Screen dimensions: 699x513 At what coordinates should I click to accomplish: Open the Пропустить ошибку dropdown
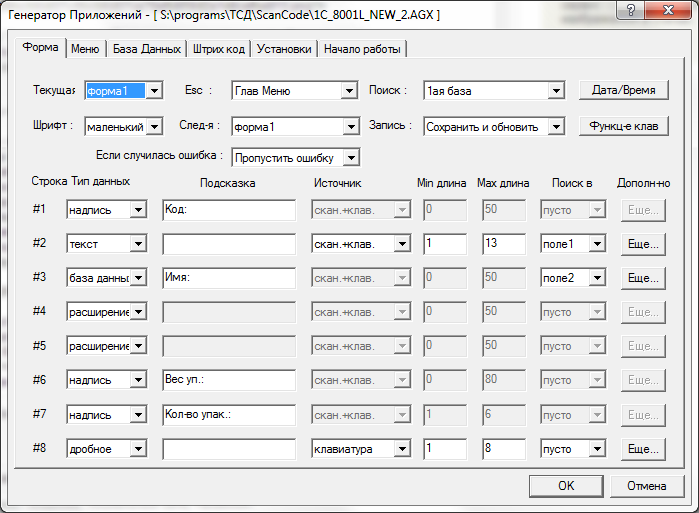296,158
